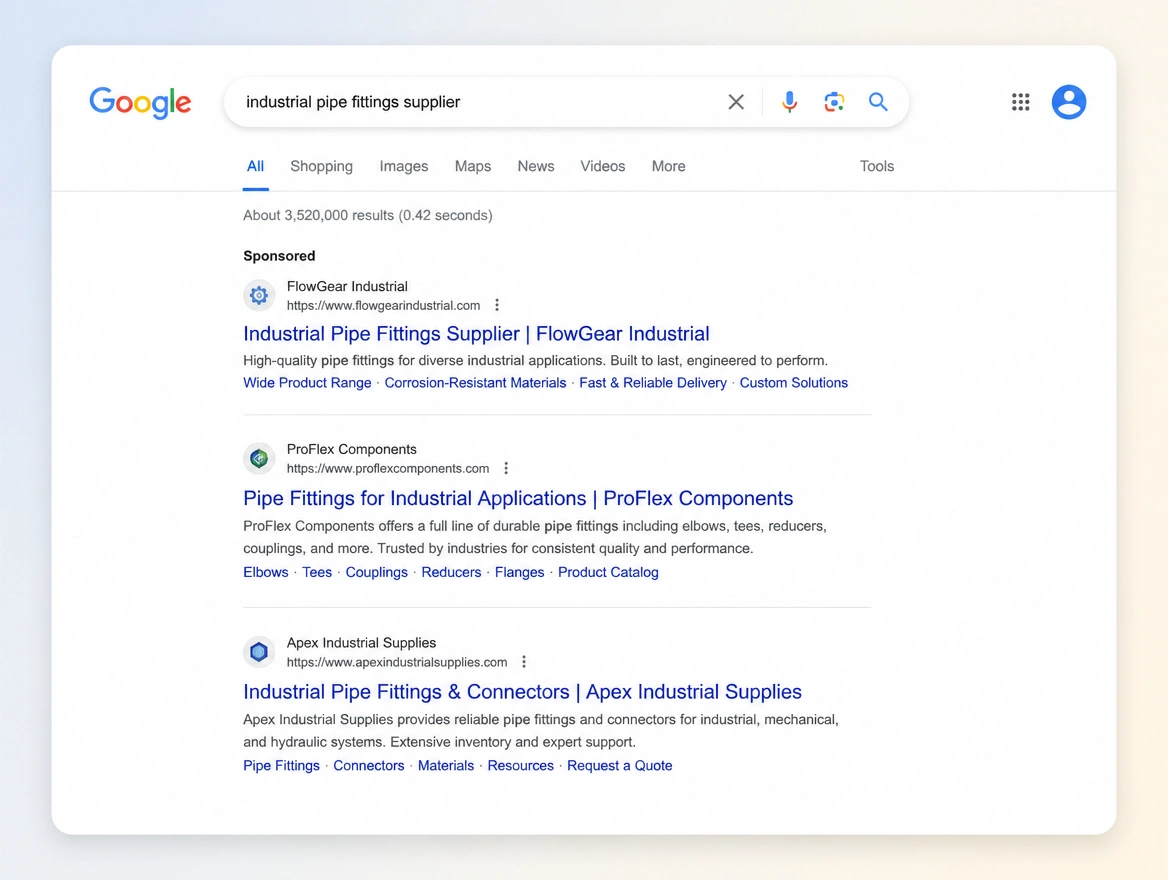1168x880 pixels.
Task: Open the Couplings sitelink
Action: pos(376,572)
